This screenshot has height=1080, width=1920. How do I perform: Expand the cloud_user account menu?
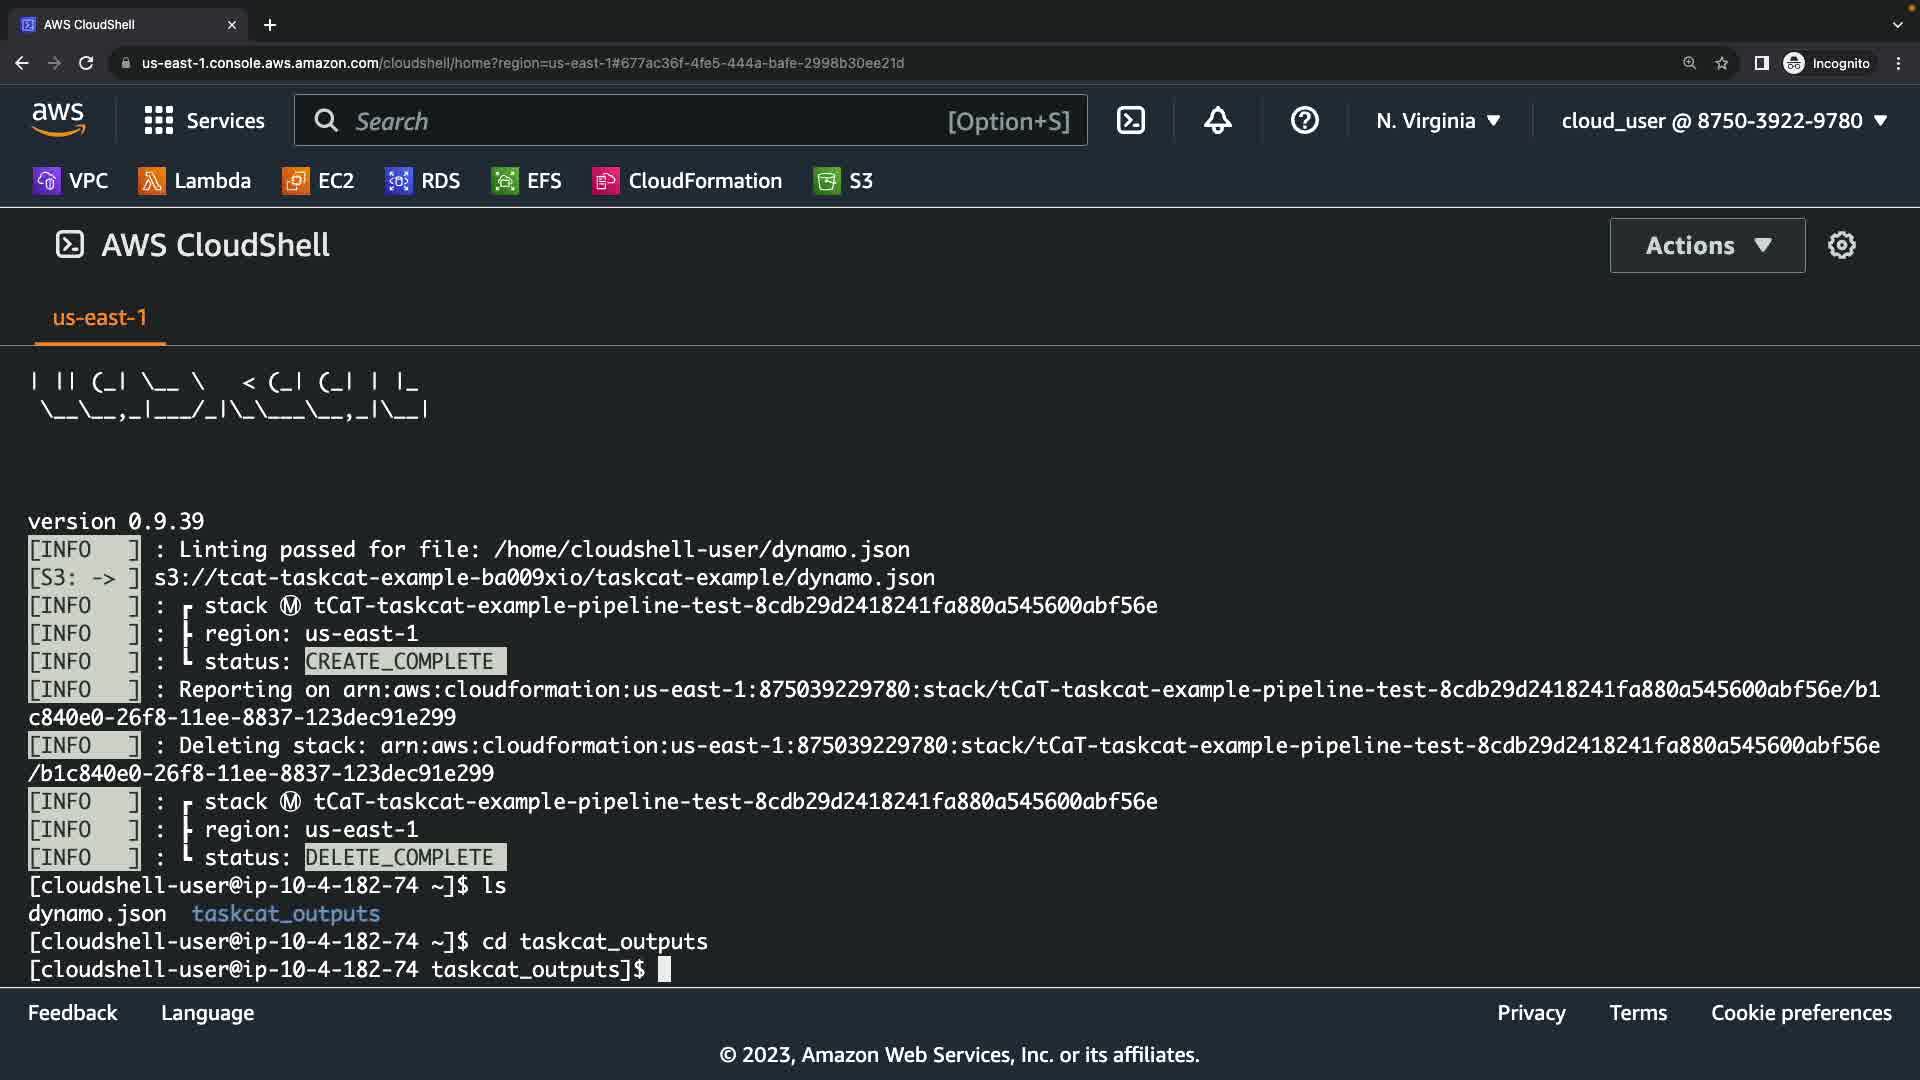coord(1724,121)
